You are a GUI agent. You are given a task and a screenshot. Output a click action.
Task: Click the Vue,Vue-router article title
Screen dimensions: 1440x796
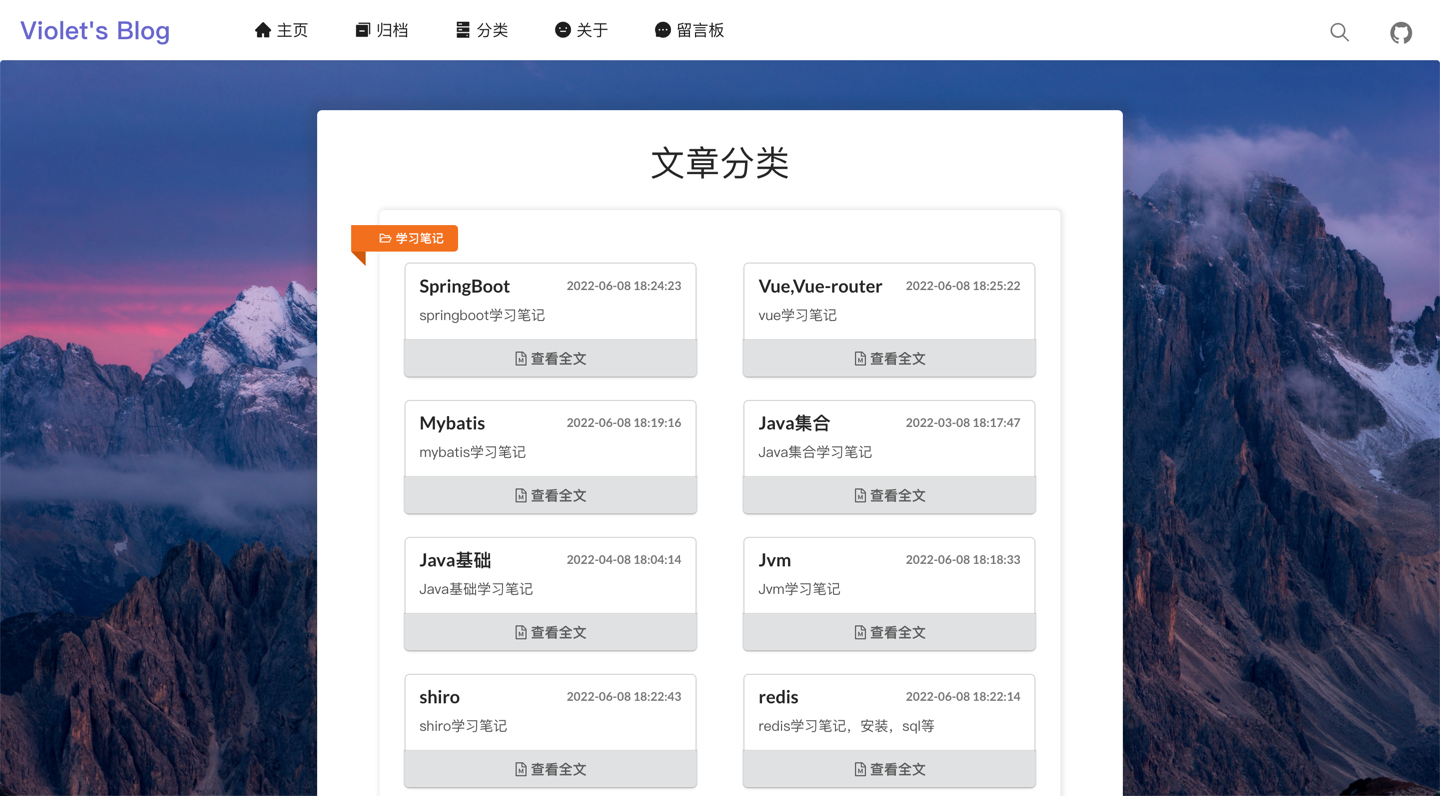[x=820, y=286]
